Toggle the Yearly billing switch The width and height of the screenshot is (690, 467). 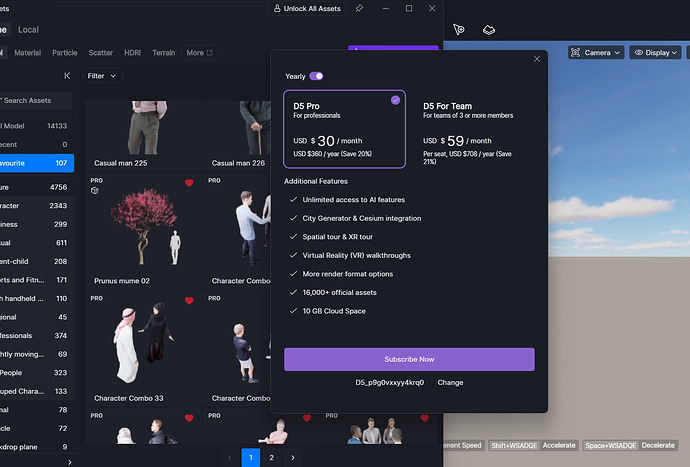316,76
